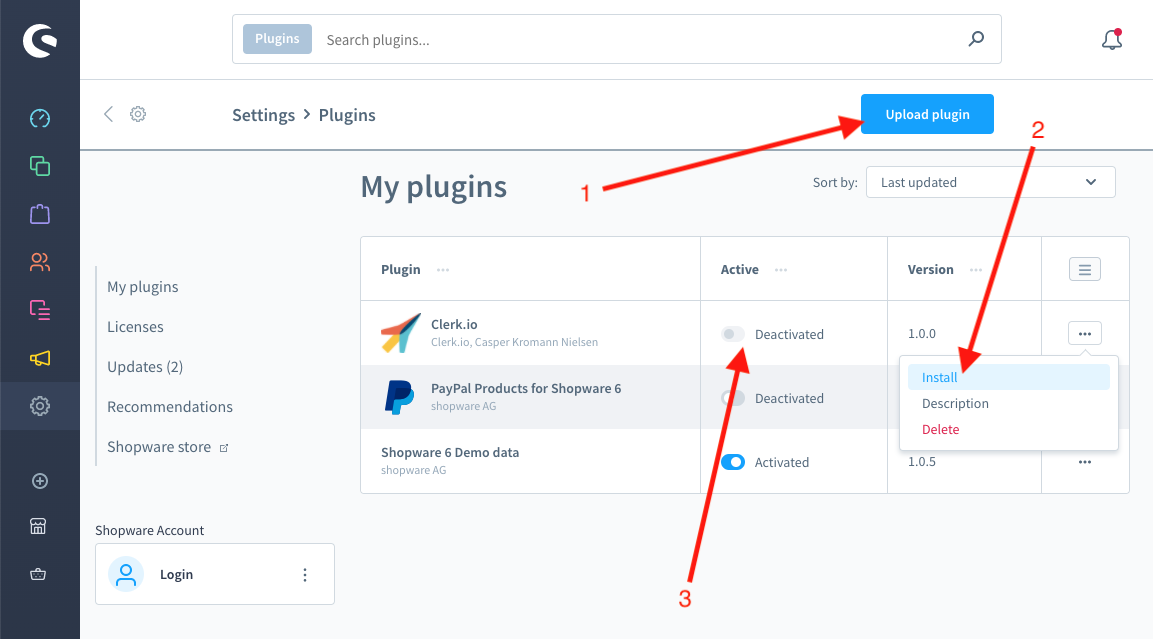
Task: Toggle Clerk.io plugin active switch
Action: pyautogui.click(x=733, y=334)
